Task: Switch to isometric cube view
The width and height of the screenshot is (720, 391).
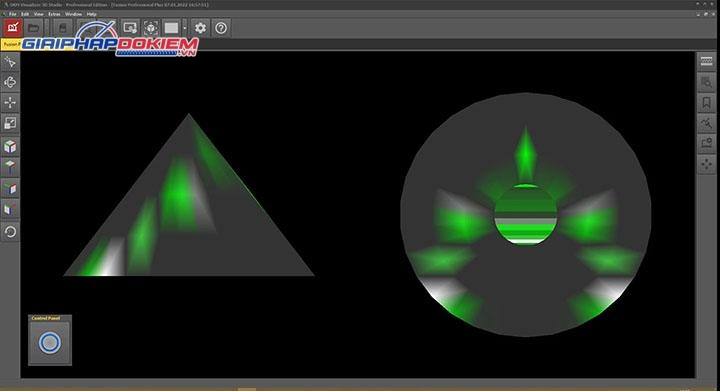Action: click(x=10, y=146)
